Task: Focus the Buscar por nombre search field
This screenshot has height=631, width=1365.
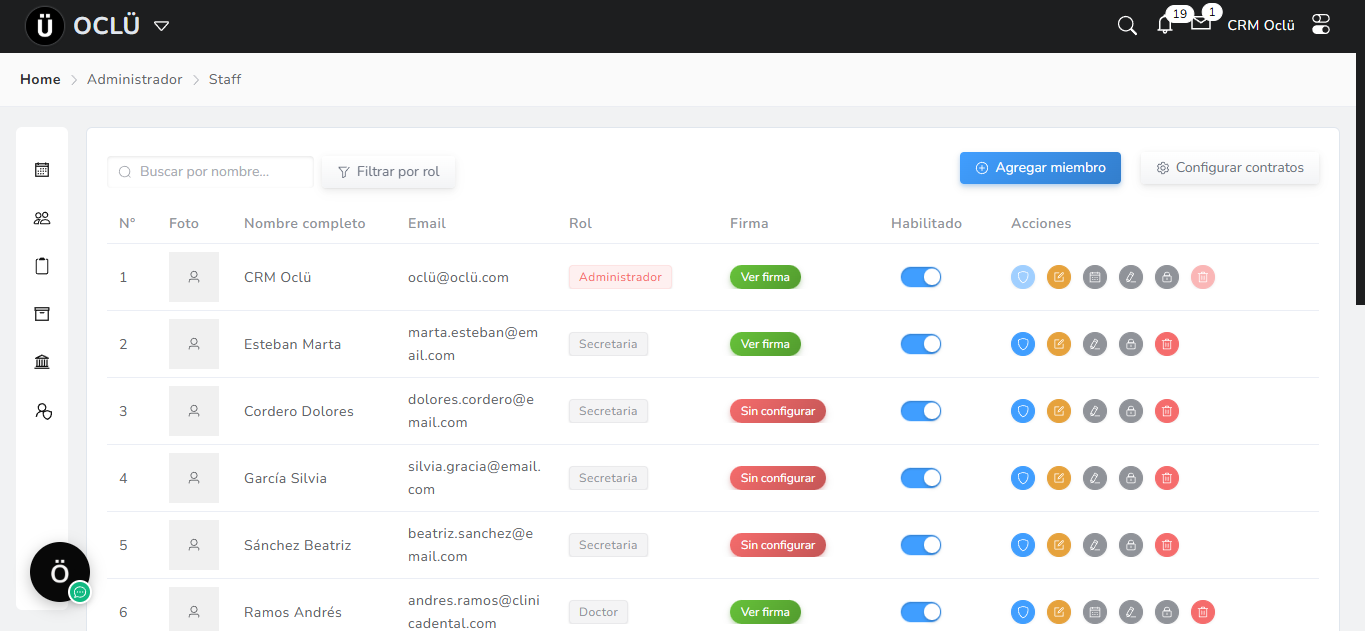Action: [x=211, y=172]
